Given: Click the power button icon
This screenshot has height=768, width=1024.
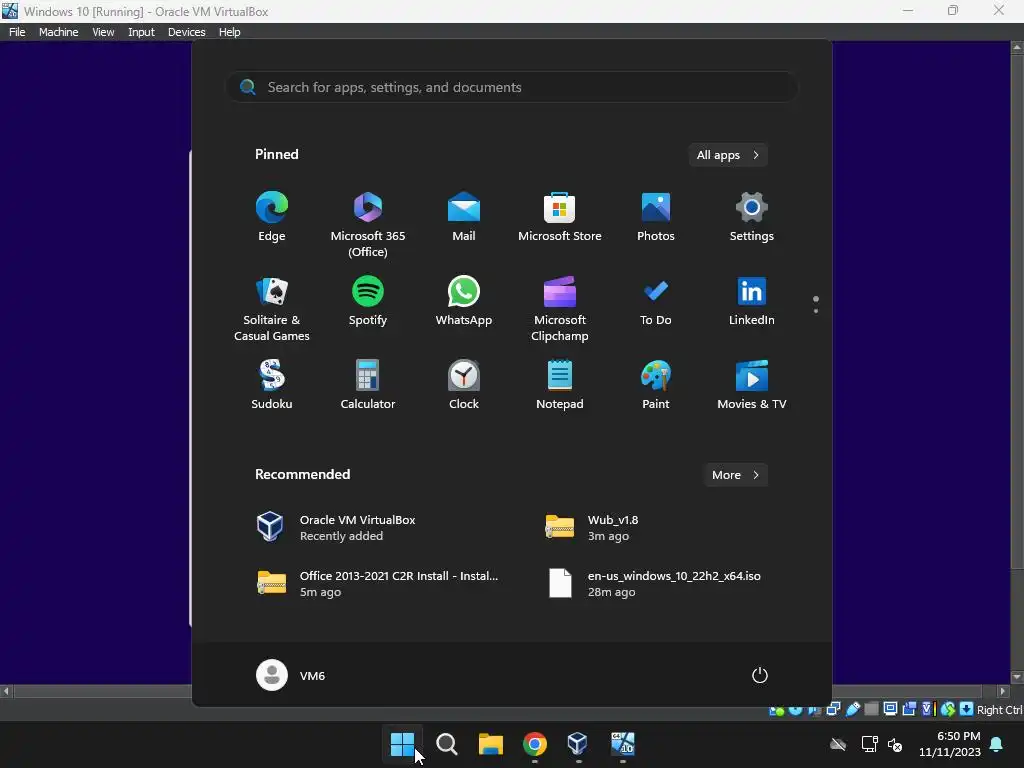Looking at the screenshot, I should [760, 675].
